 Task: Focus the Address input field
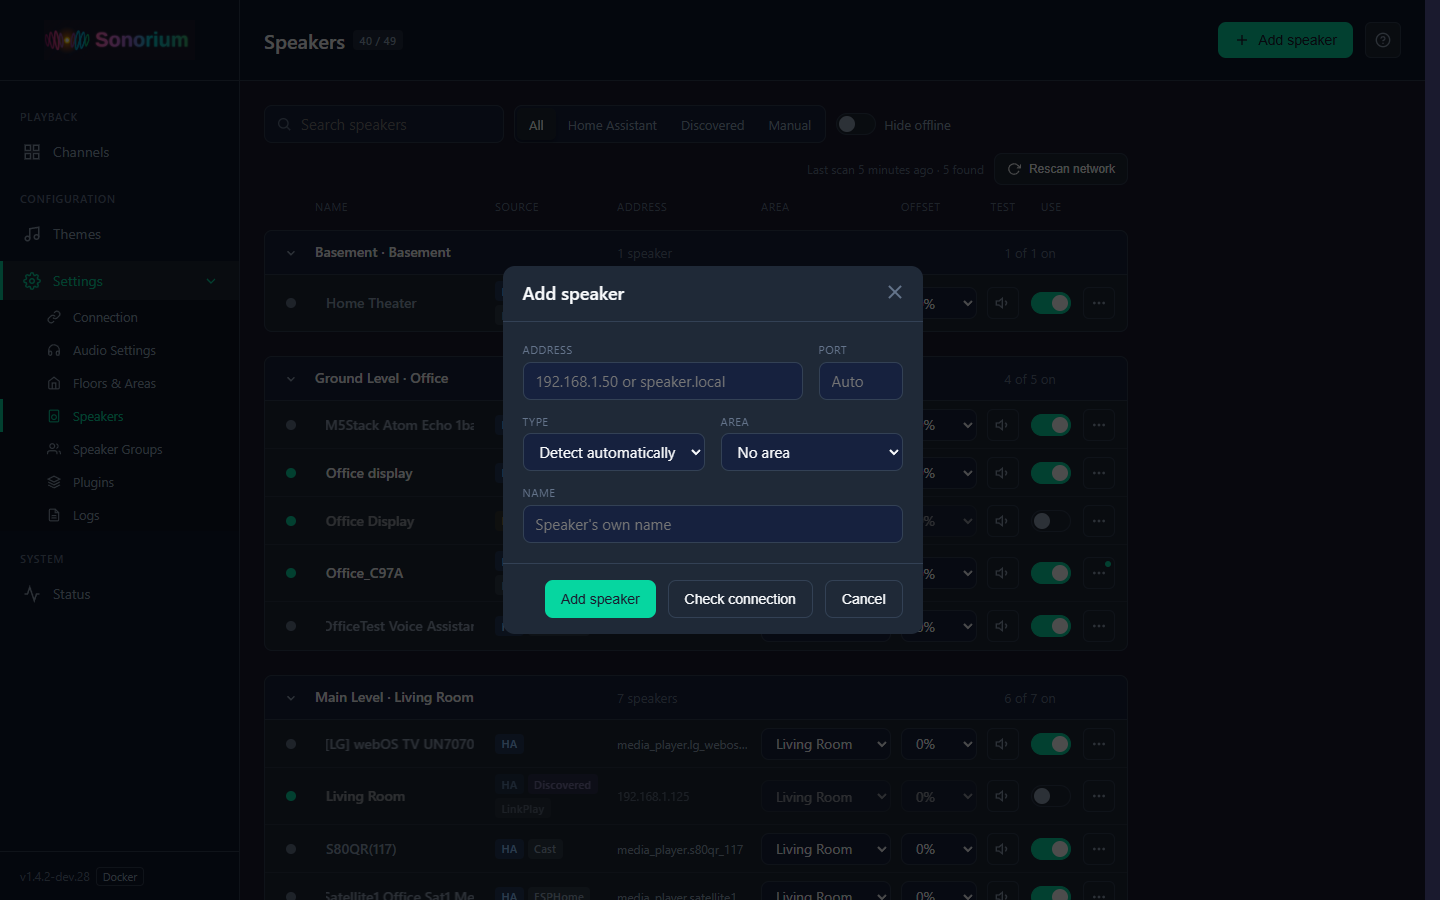pos(663,381)
